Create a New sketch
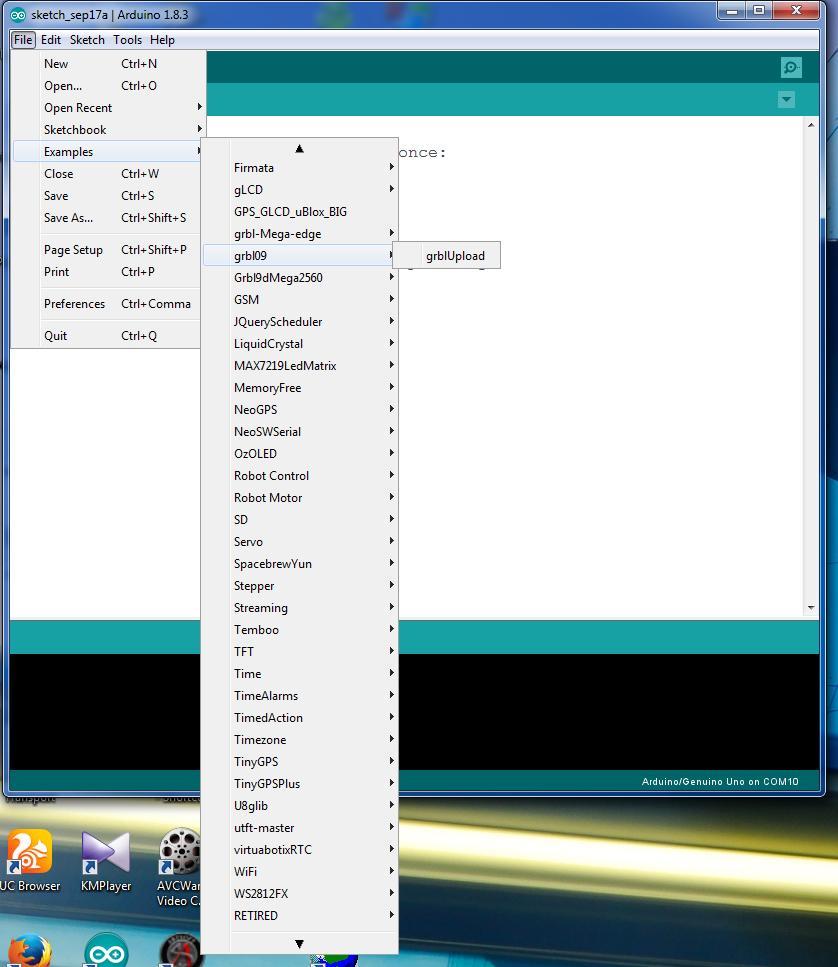 pyautogui.click(x=109, y=64)
